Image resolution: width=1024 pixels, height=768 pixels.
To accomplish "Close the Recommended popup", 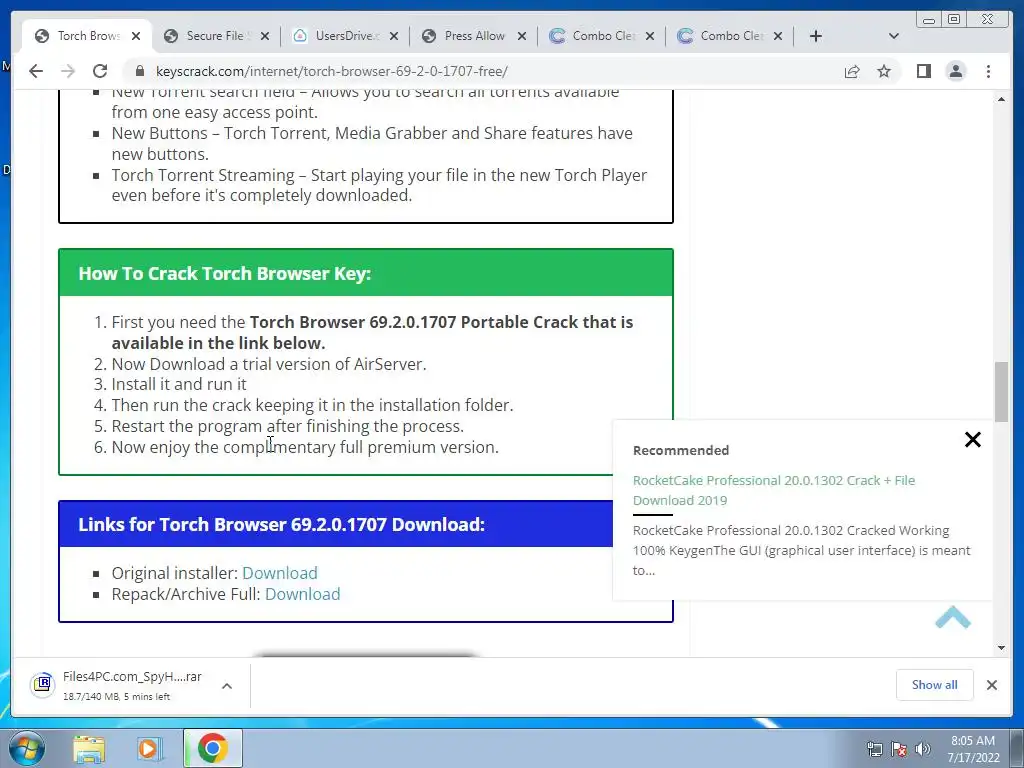I will pos(972,440).
